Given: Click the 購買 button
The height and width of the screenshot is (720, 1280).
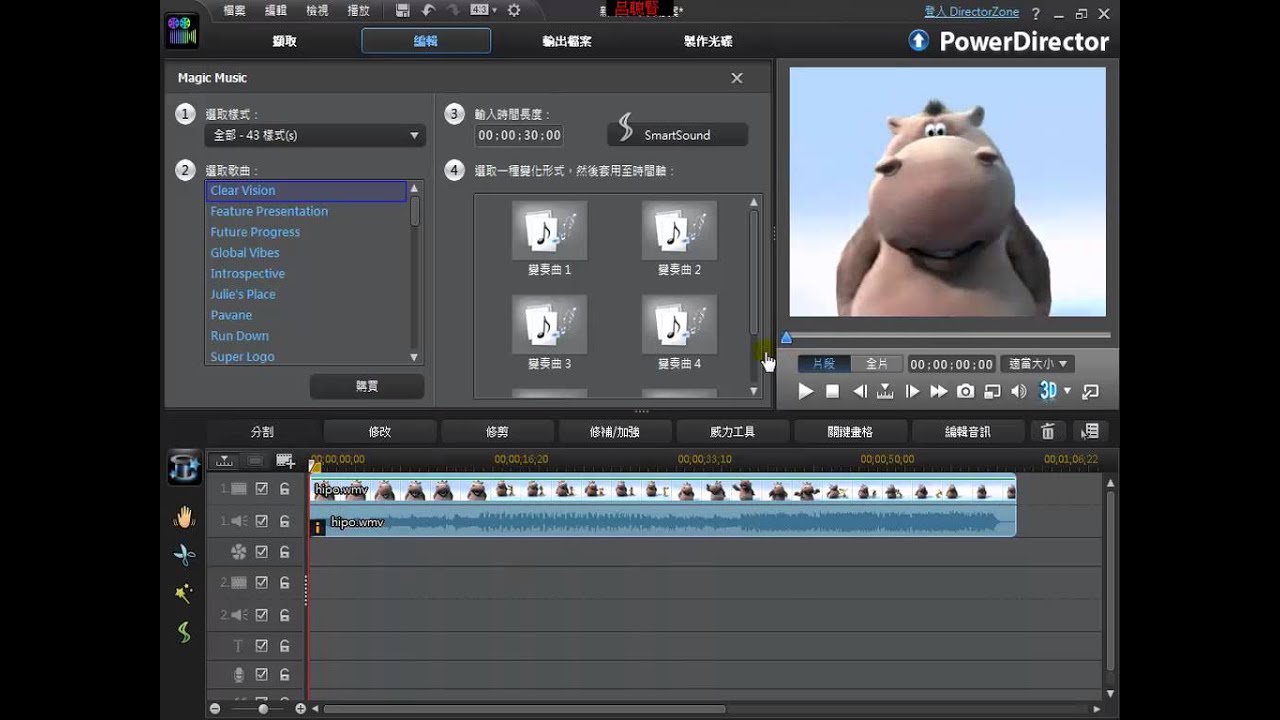Looking at the screenshot, I should click(367, 386).
